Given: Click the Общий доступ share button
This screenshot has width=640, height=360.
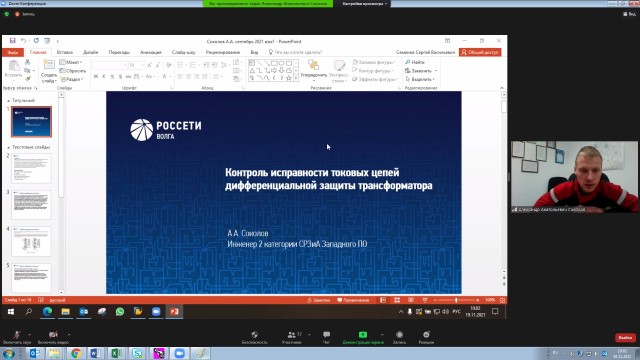Looking at the screenshot, I should click(480, 52).
